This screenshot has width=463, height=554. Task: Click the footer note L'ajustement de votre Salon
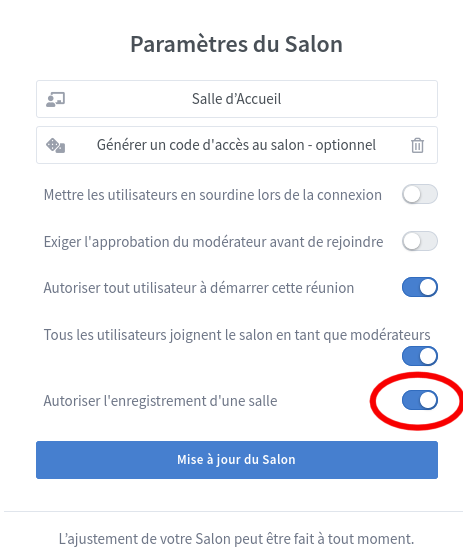pyautogui.click(x=236, y=539)
